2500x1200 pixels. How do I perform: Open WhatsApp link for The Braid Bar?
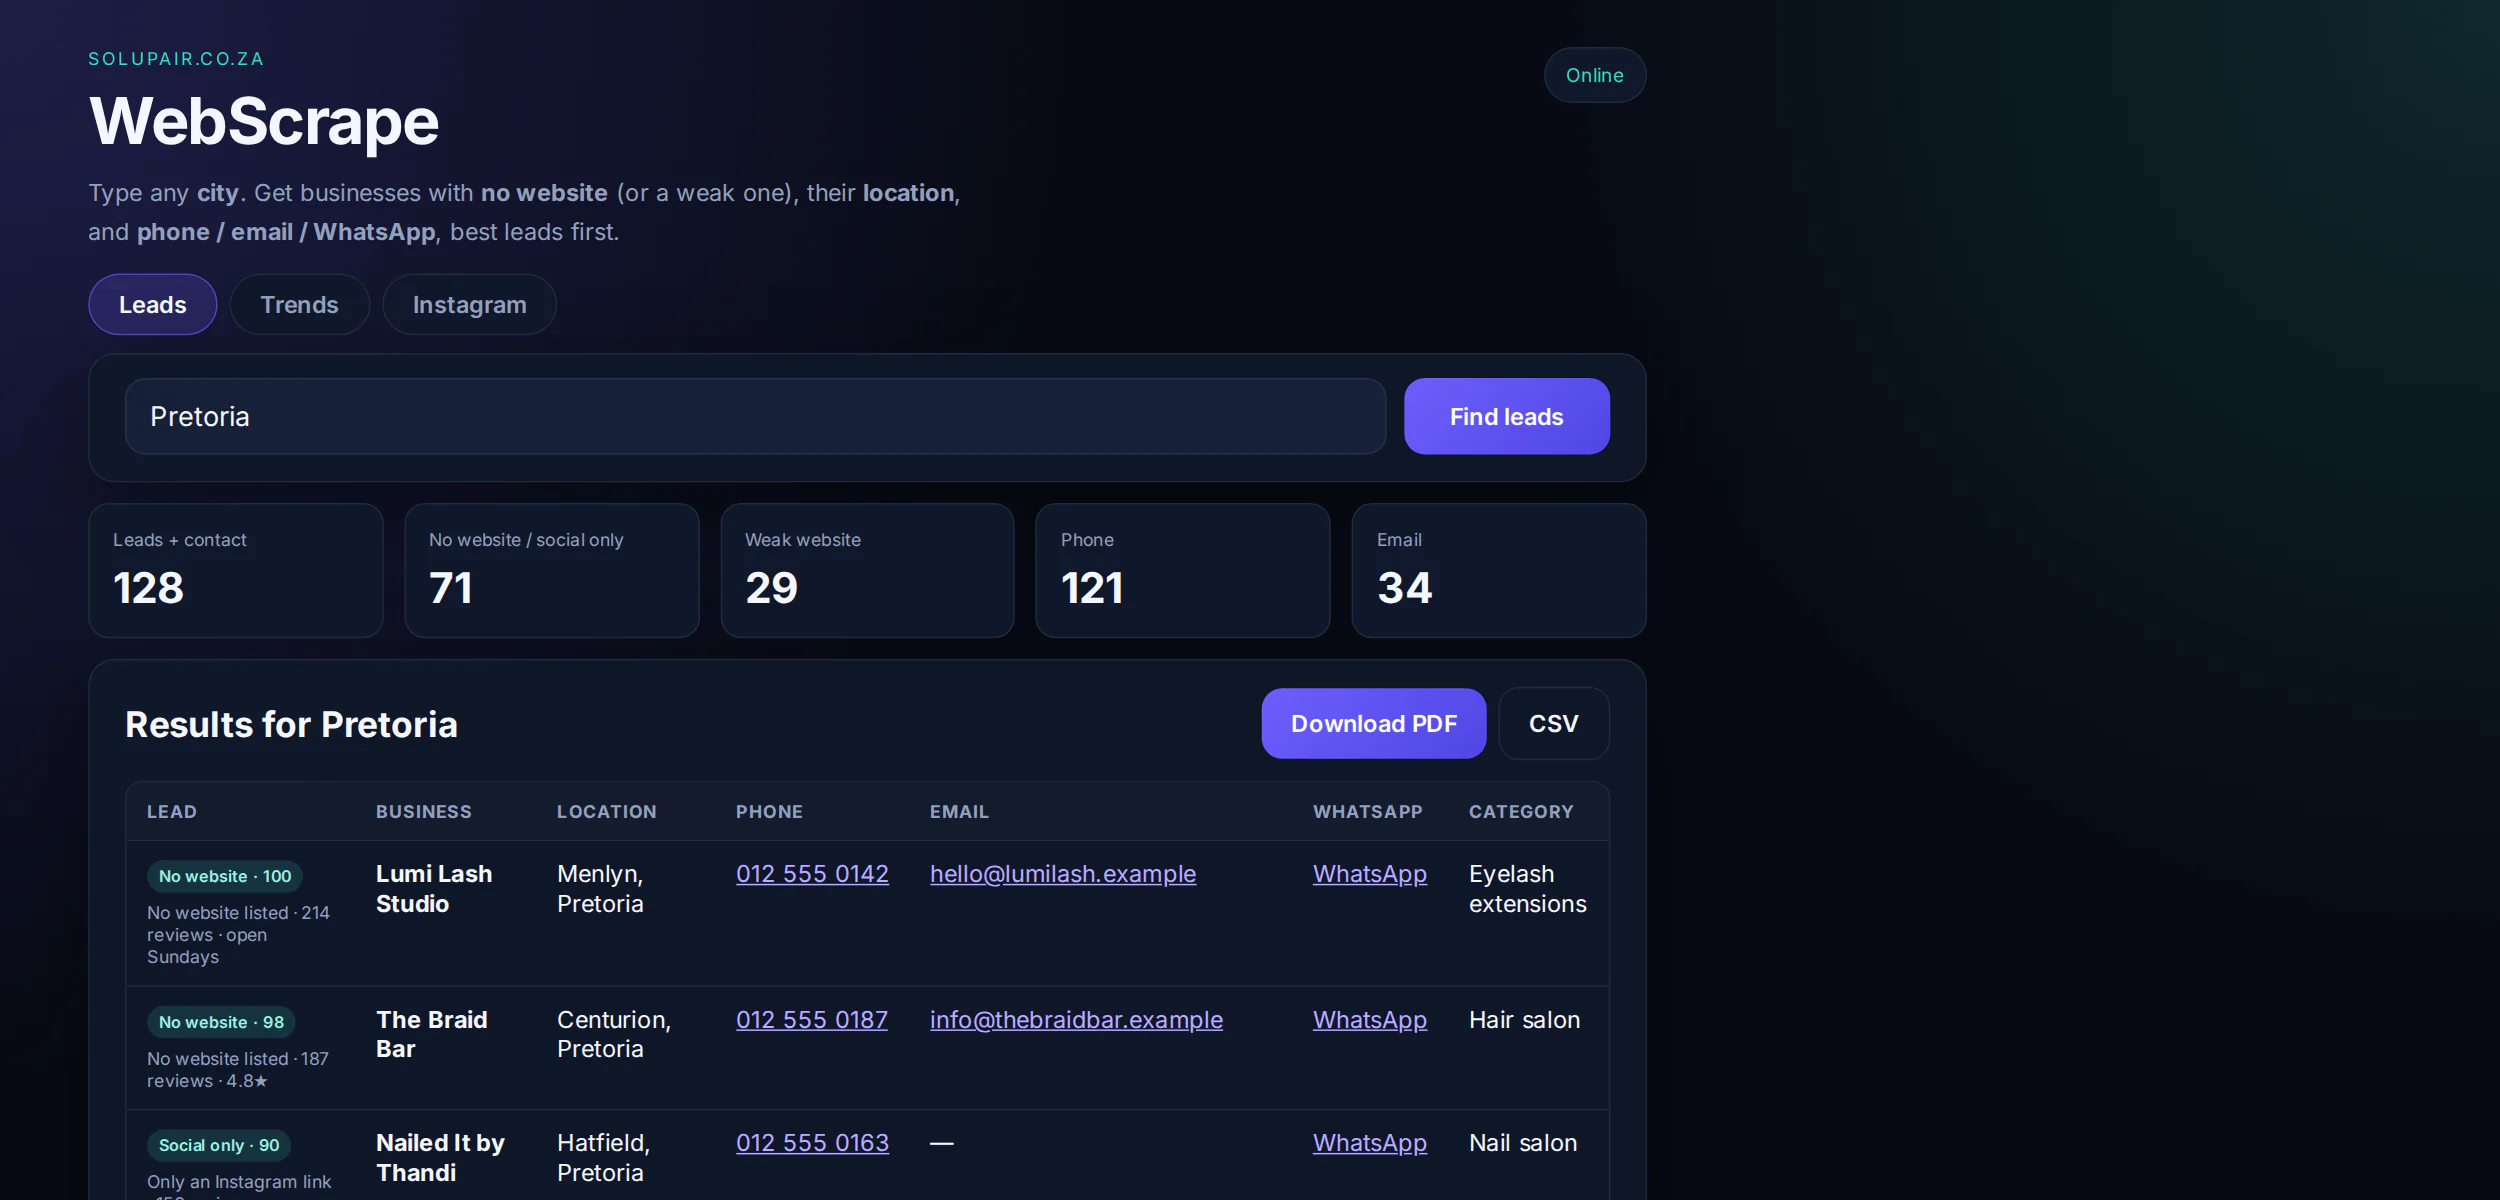[x=1369, y=1020]
